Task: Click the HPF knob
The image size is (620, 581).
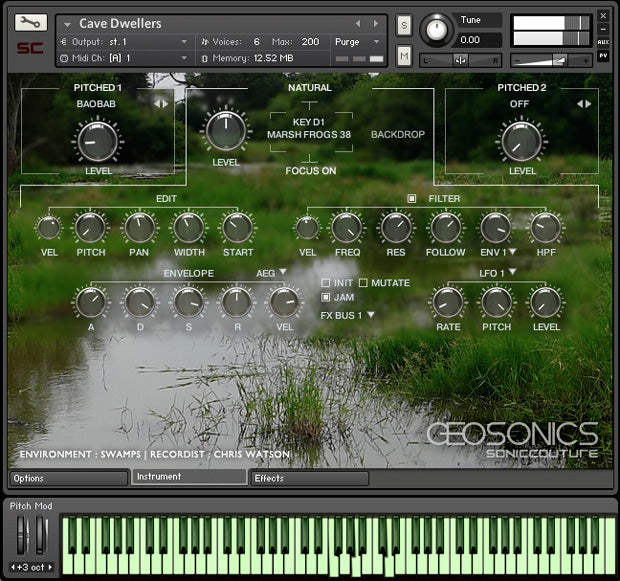Action: pyautogui.click(x=545, y=228)
